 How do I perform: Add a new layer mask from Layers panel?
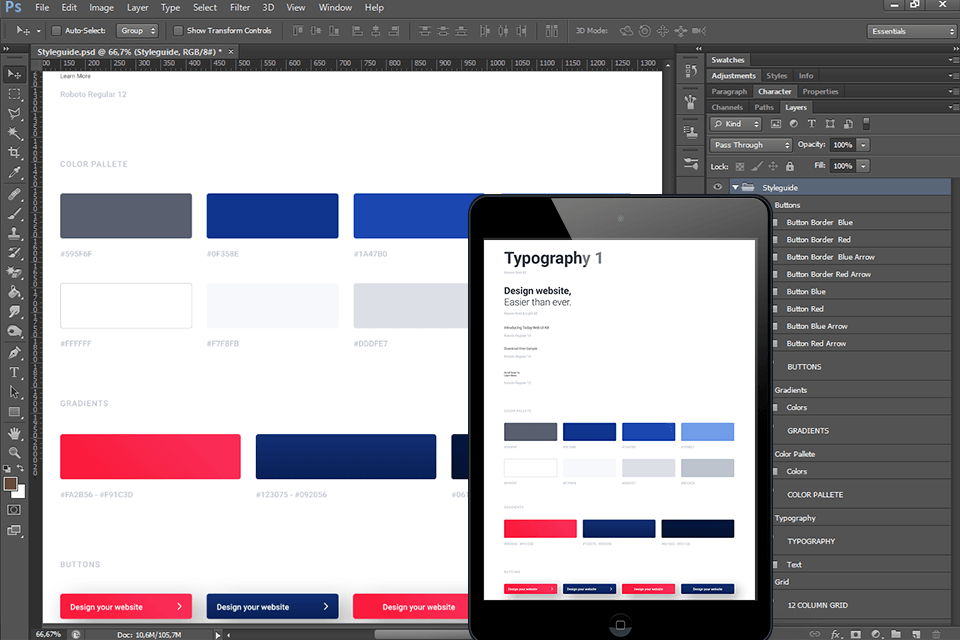[856, 633]
